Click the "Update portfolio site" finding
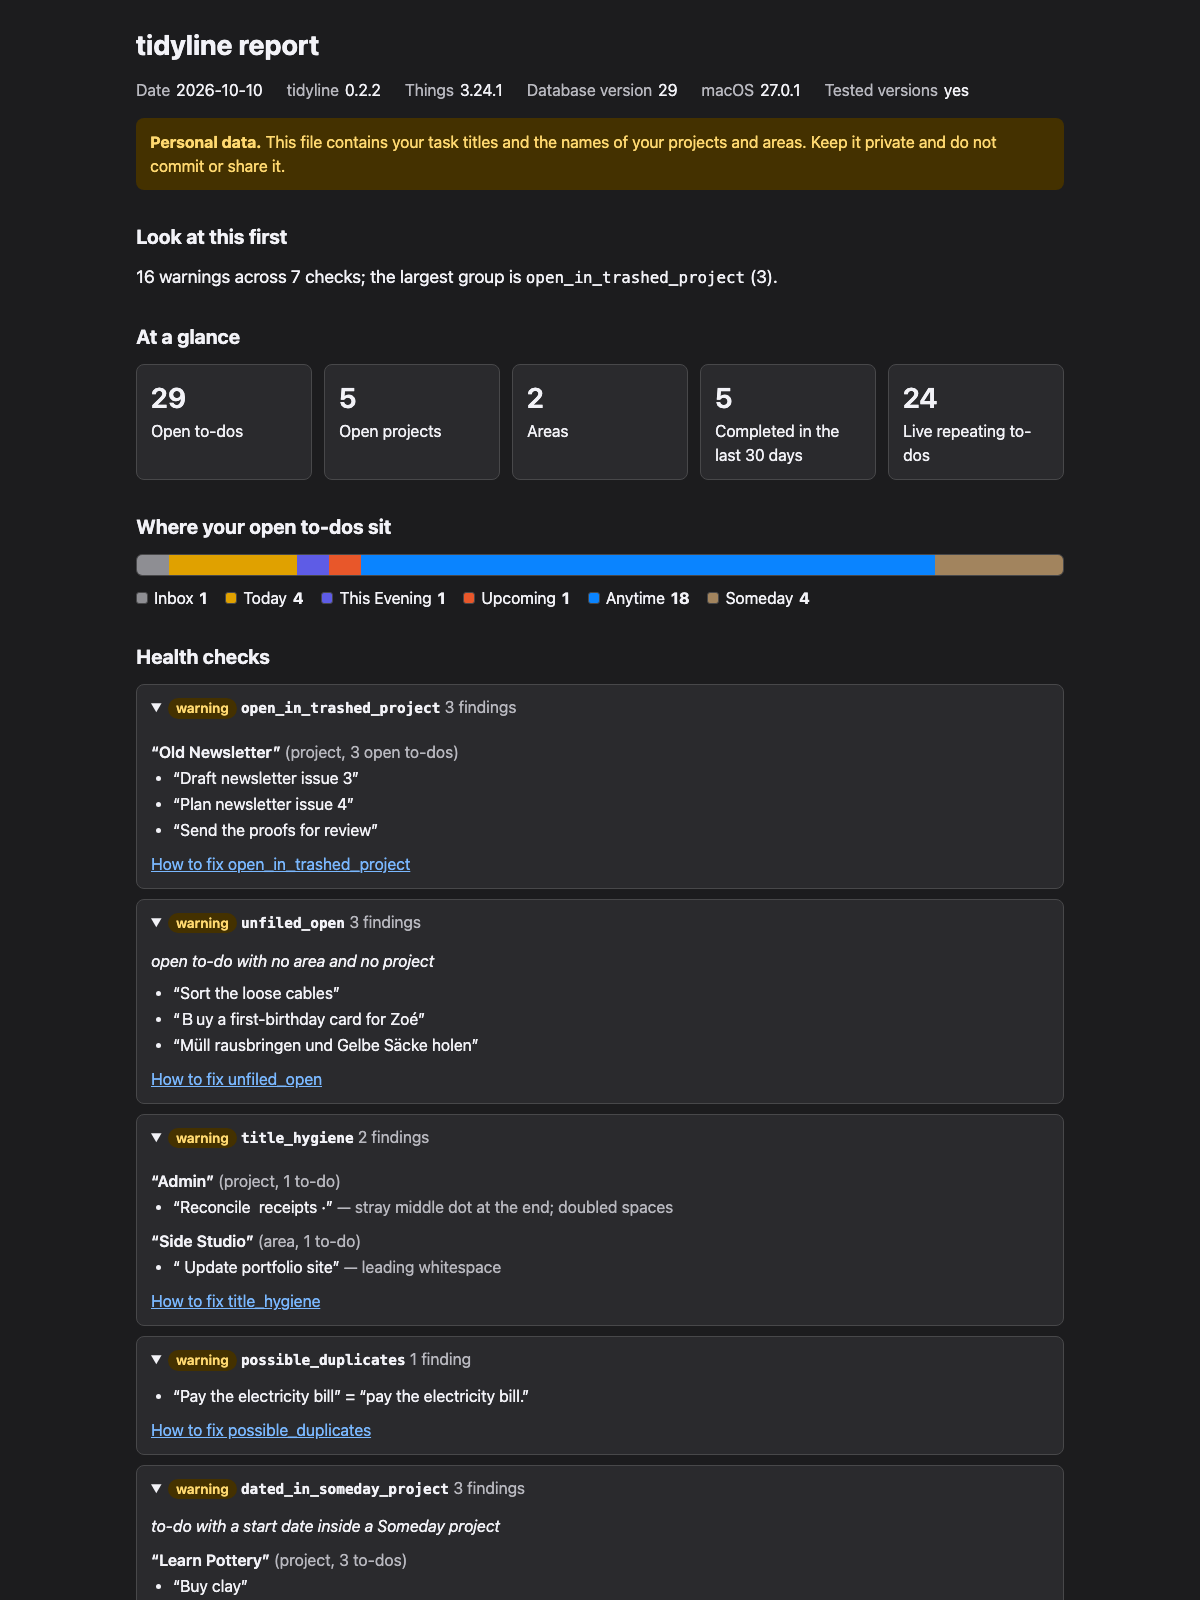This screenshot has height=1600, width=1200. (x=337, y=1267)
